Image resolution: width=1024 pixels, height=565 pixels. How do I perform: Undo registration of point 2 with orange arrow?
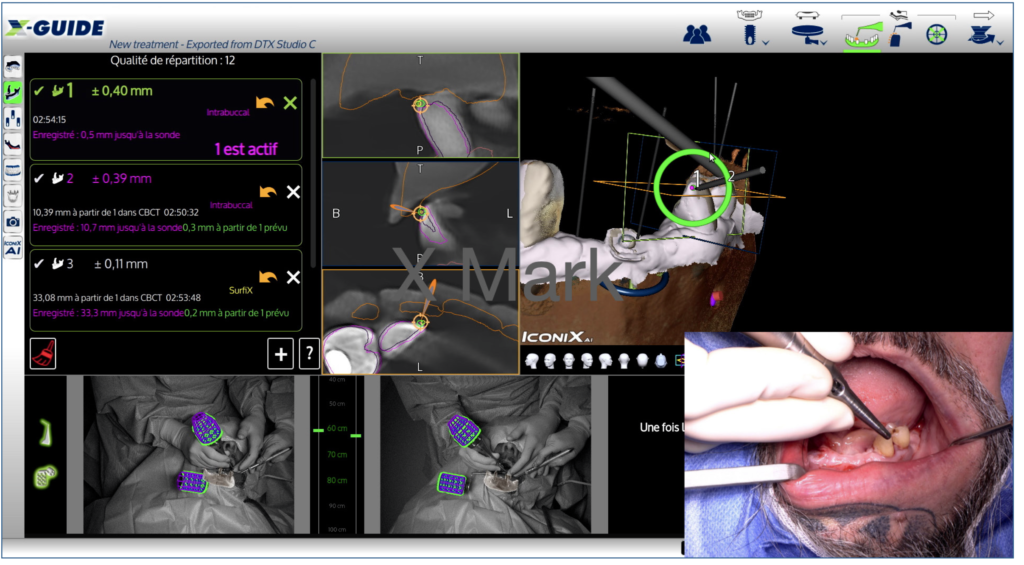pos(268,191)
